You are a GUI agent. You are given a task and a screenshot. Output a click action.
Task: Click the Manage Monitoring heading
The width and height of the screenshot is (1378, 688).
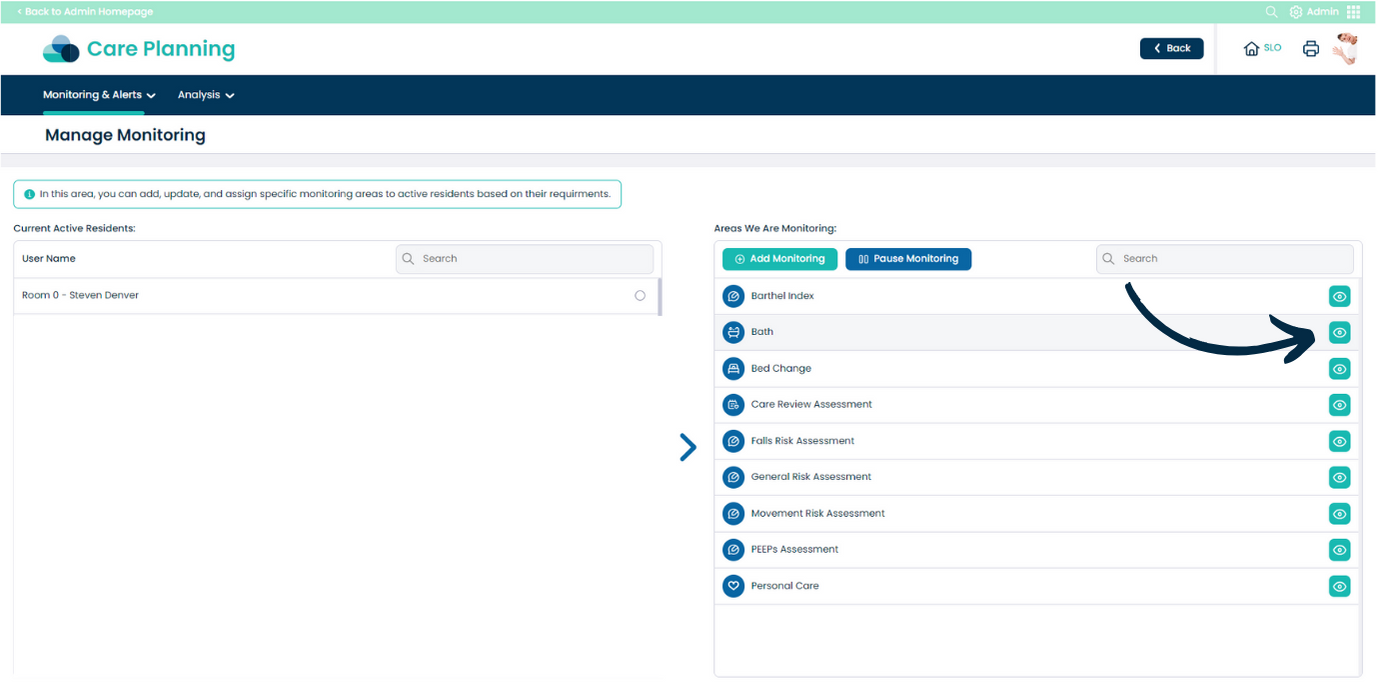pos(125,135)
